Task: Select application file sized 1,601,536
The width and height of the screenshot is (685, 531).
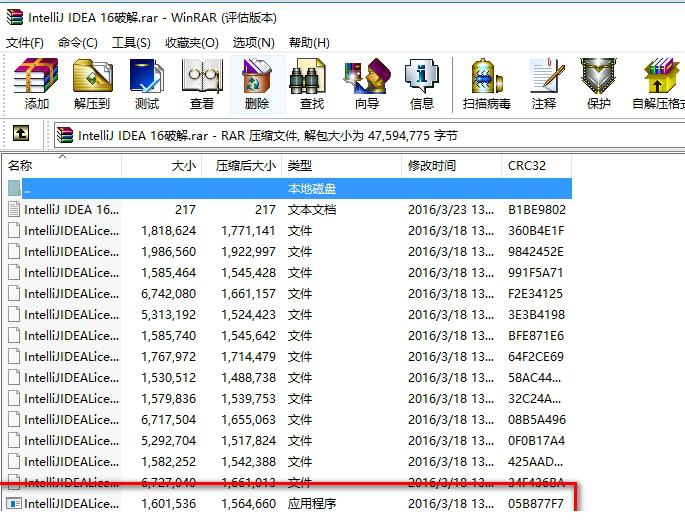Action: click(289, 503)
